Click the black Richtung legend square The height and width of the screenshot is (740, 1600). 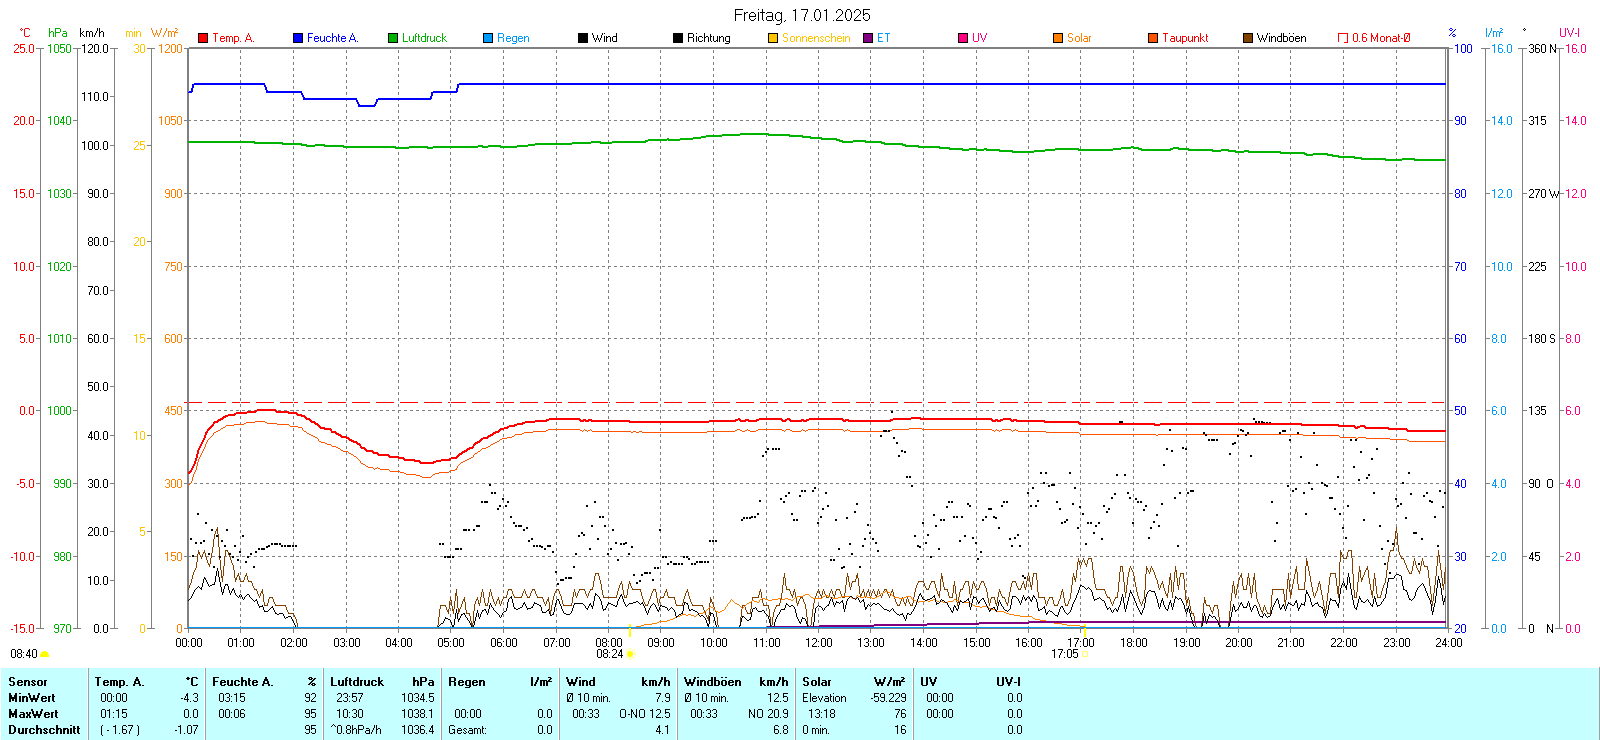[x=678, y=38]
